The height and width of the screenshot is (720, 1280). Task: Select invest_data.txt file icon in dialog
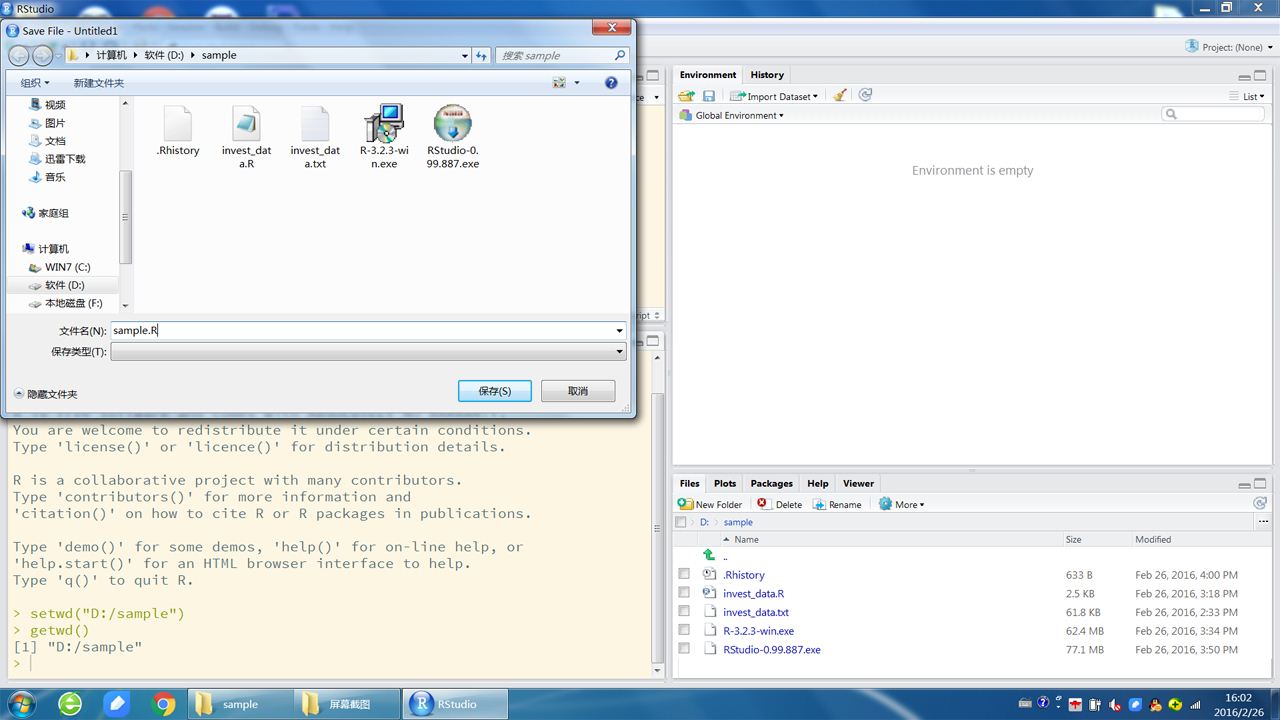tap(315, 124)
